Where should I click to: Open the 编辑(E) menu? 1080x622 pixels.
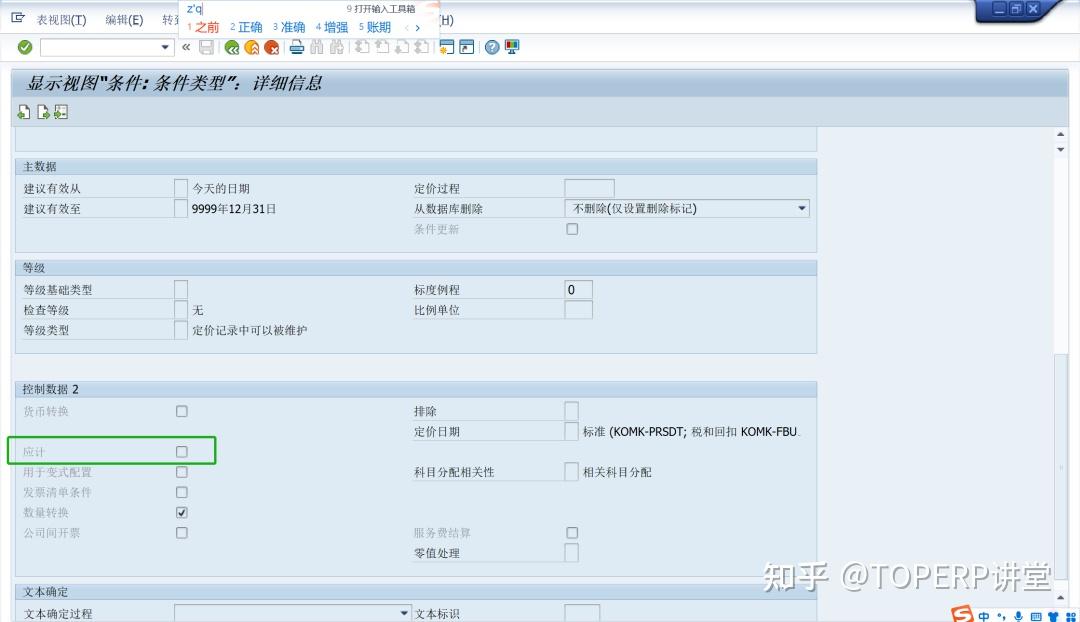click(x=122, y=18)
